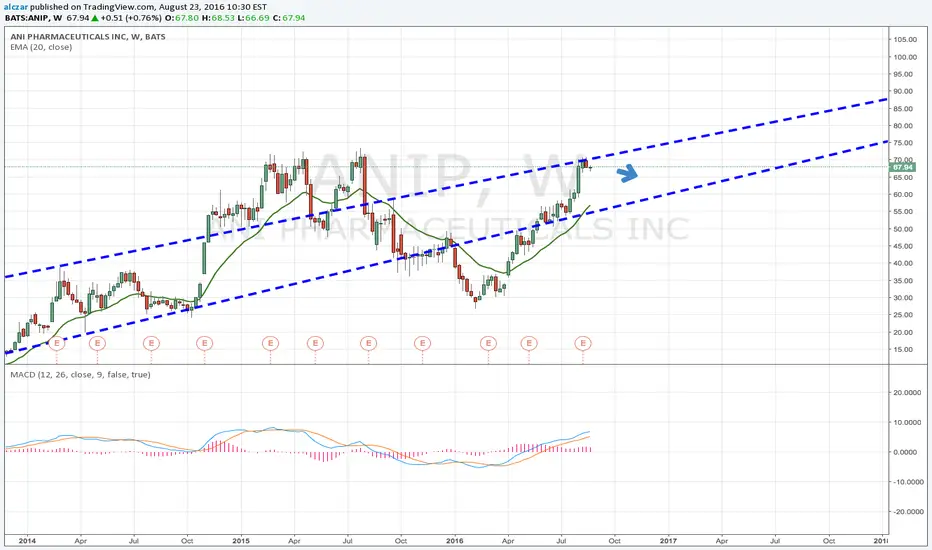This screenshot has width=932, height=550.
Task: Open the alczar author link
Action: tap(15, 7)
